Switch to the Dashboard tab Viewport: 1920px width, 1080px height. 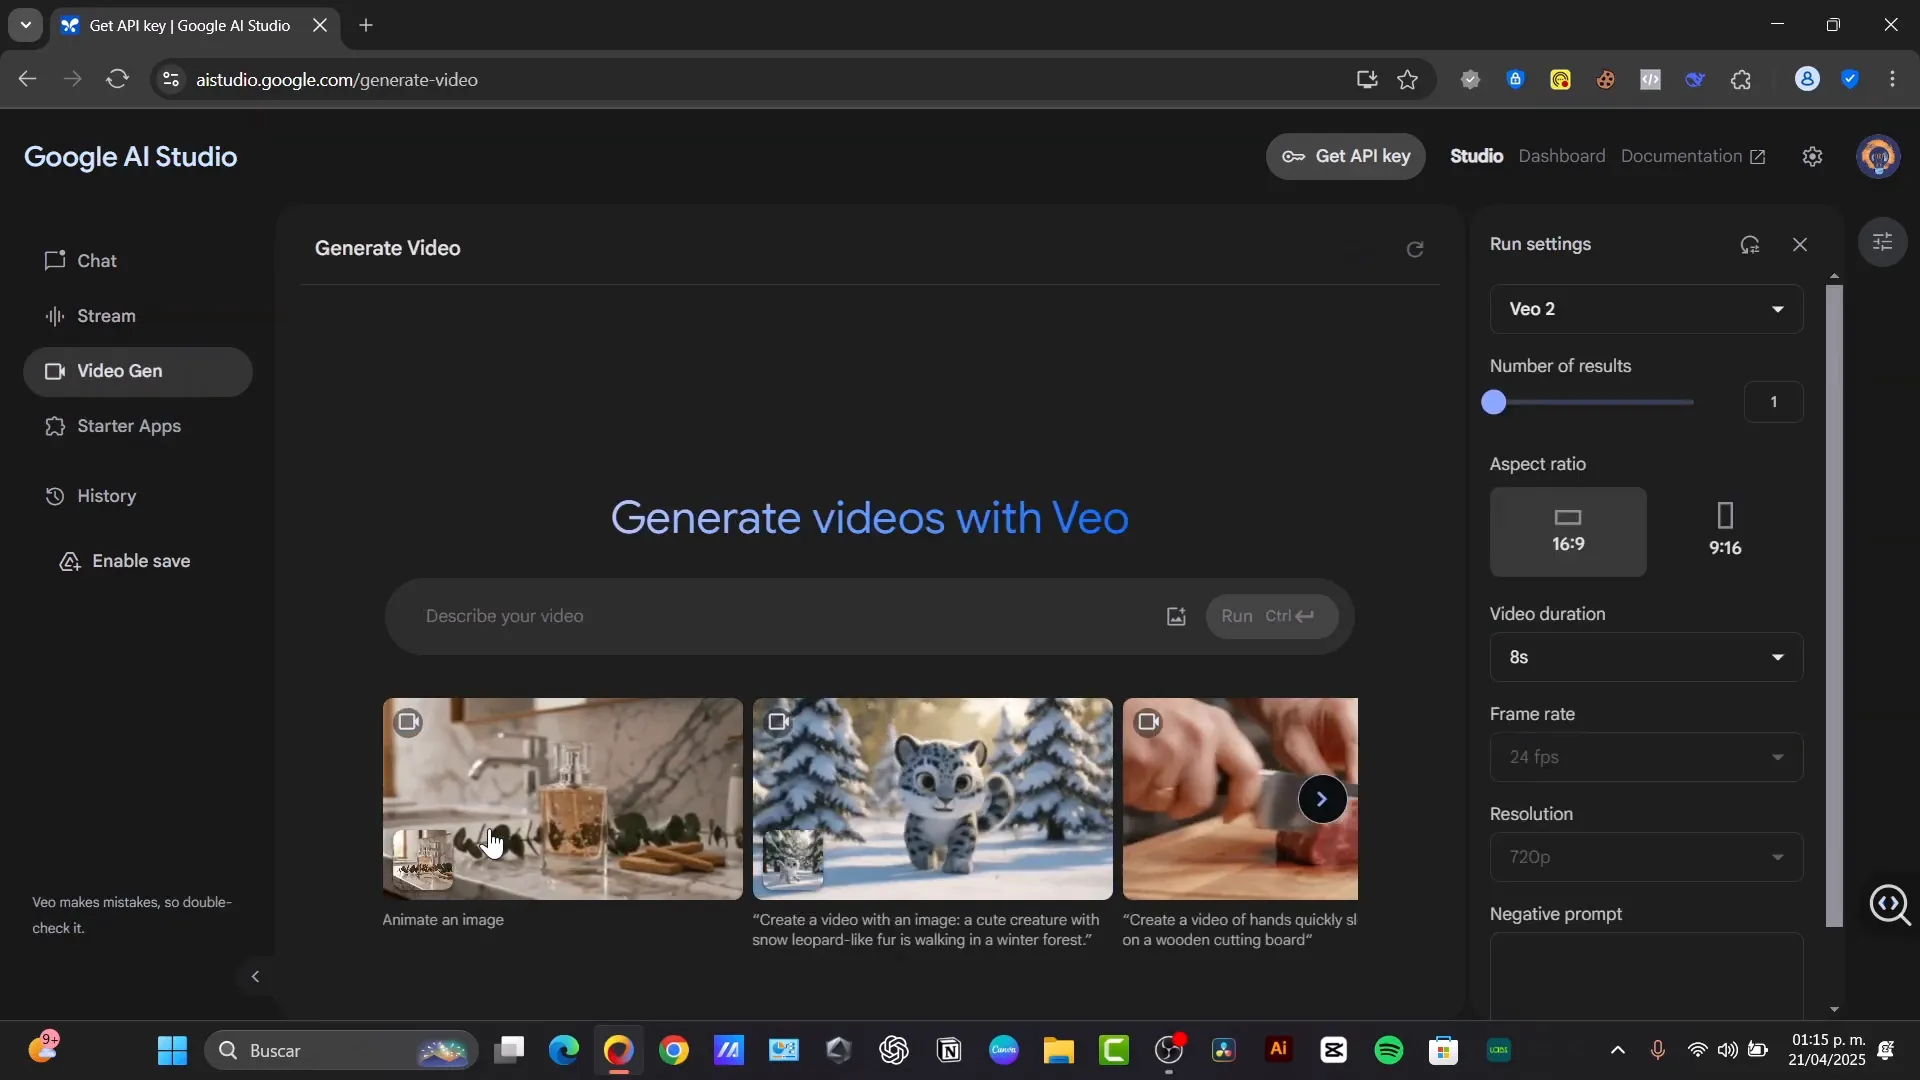(1562, 156)
